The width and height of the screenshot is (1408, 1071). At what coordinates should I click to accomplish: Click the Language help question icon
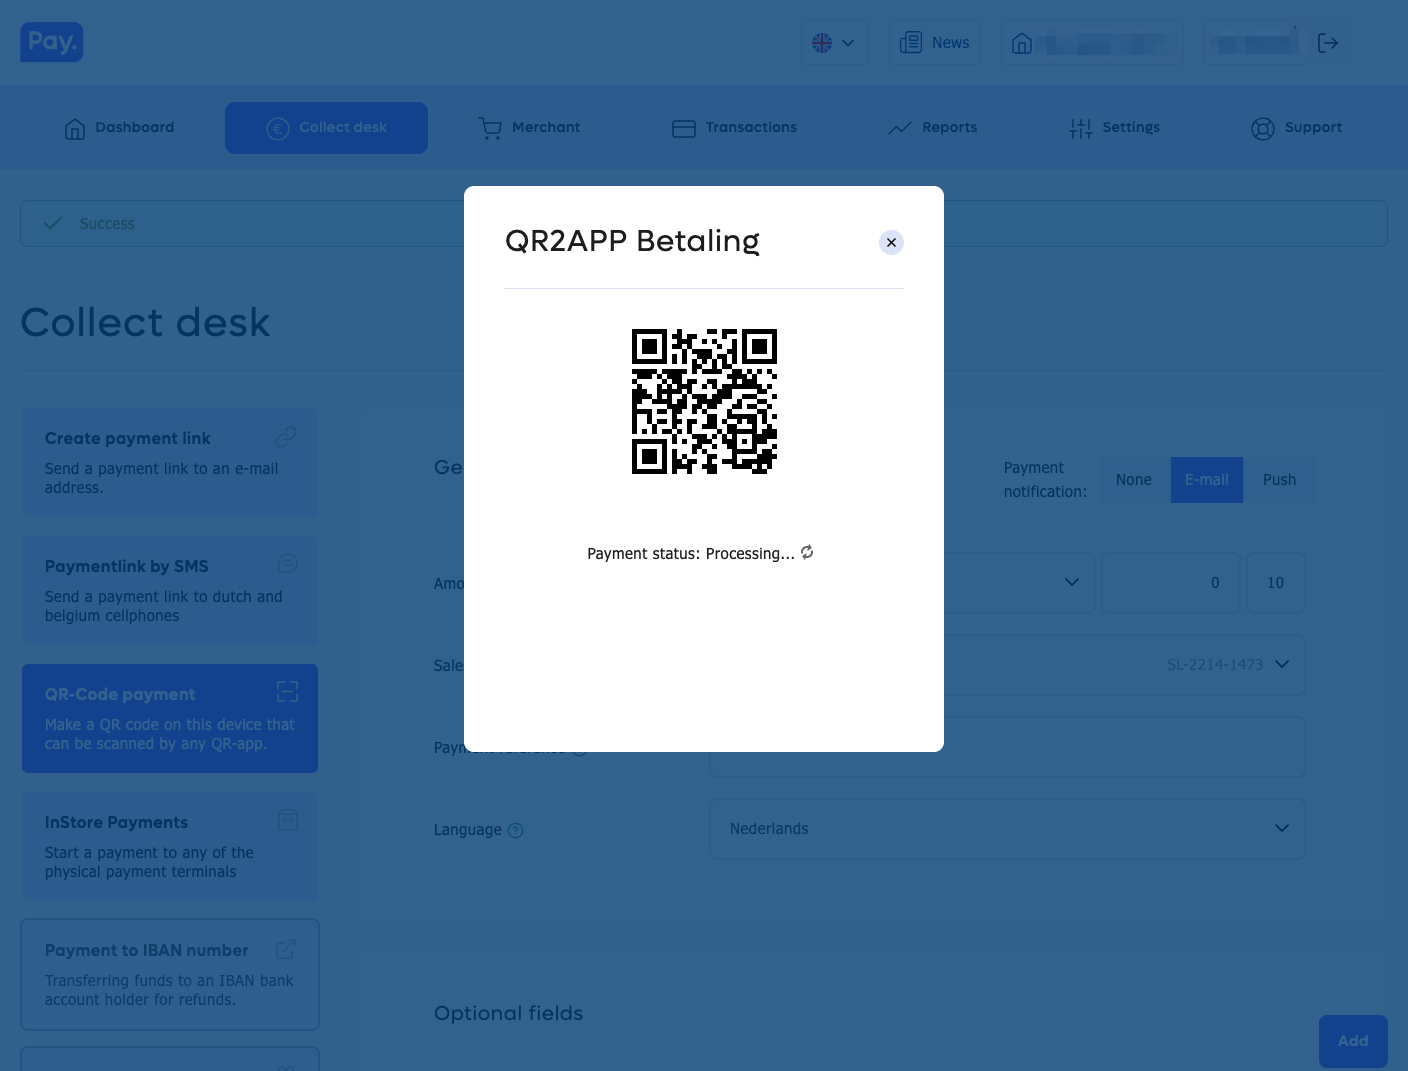pos(516,830)
